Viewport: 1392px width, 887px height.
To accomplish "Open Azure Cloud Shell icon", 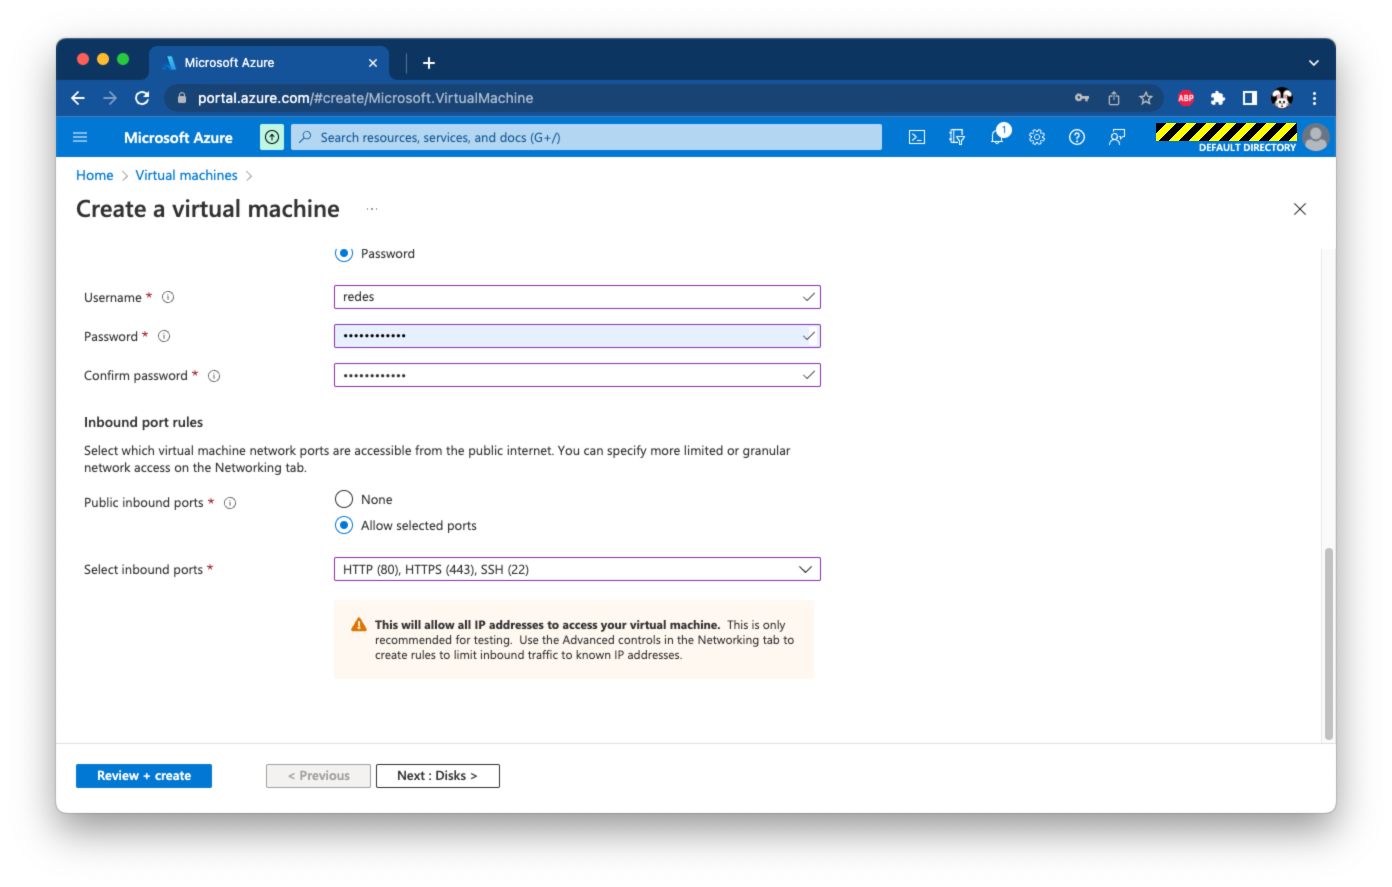I will [916, 138].
